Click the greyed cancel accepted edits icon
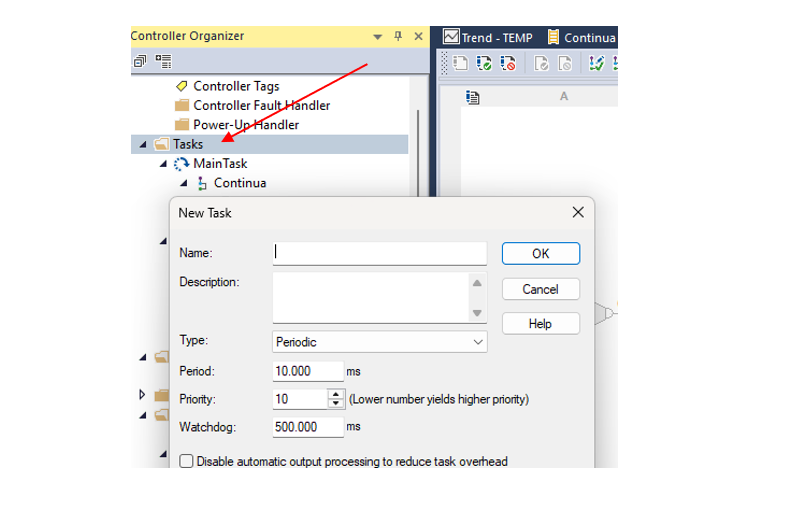 tap(565, 63)
